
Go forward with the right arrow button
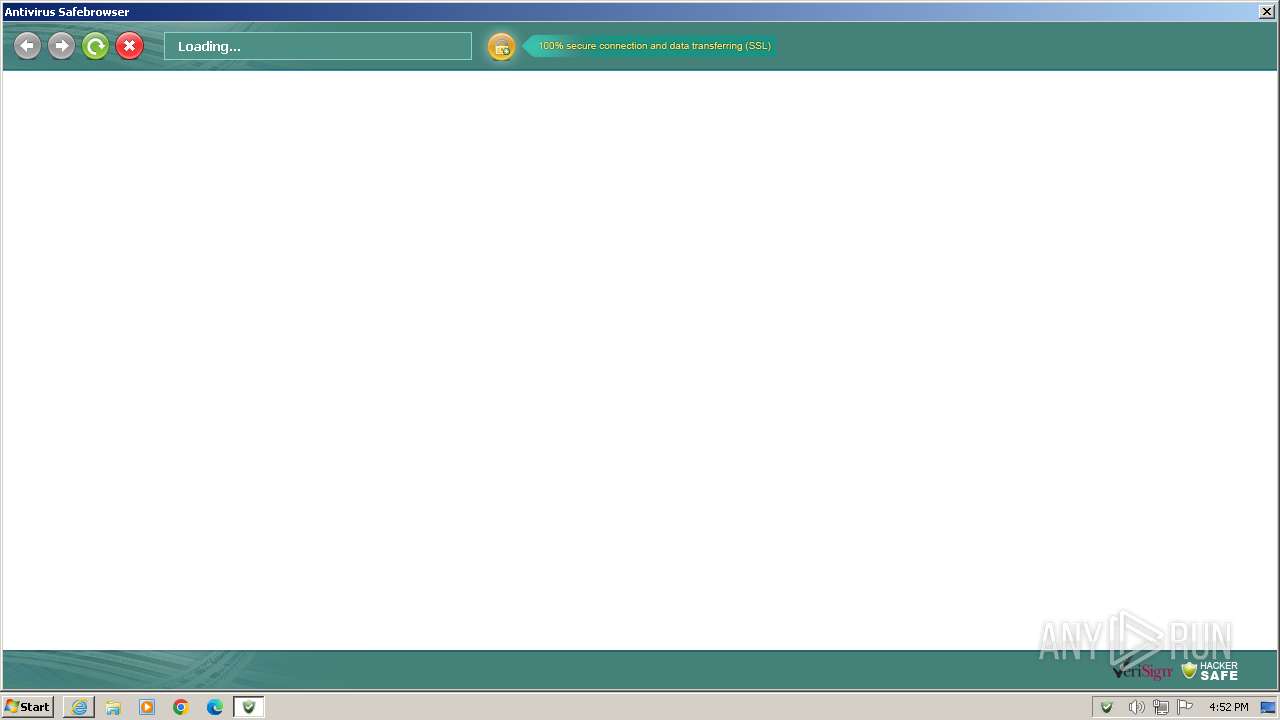pyautogui.click(x=62, y=46)
